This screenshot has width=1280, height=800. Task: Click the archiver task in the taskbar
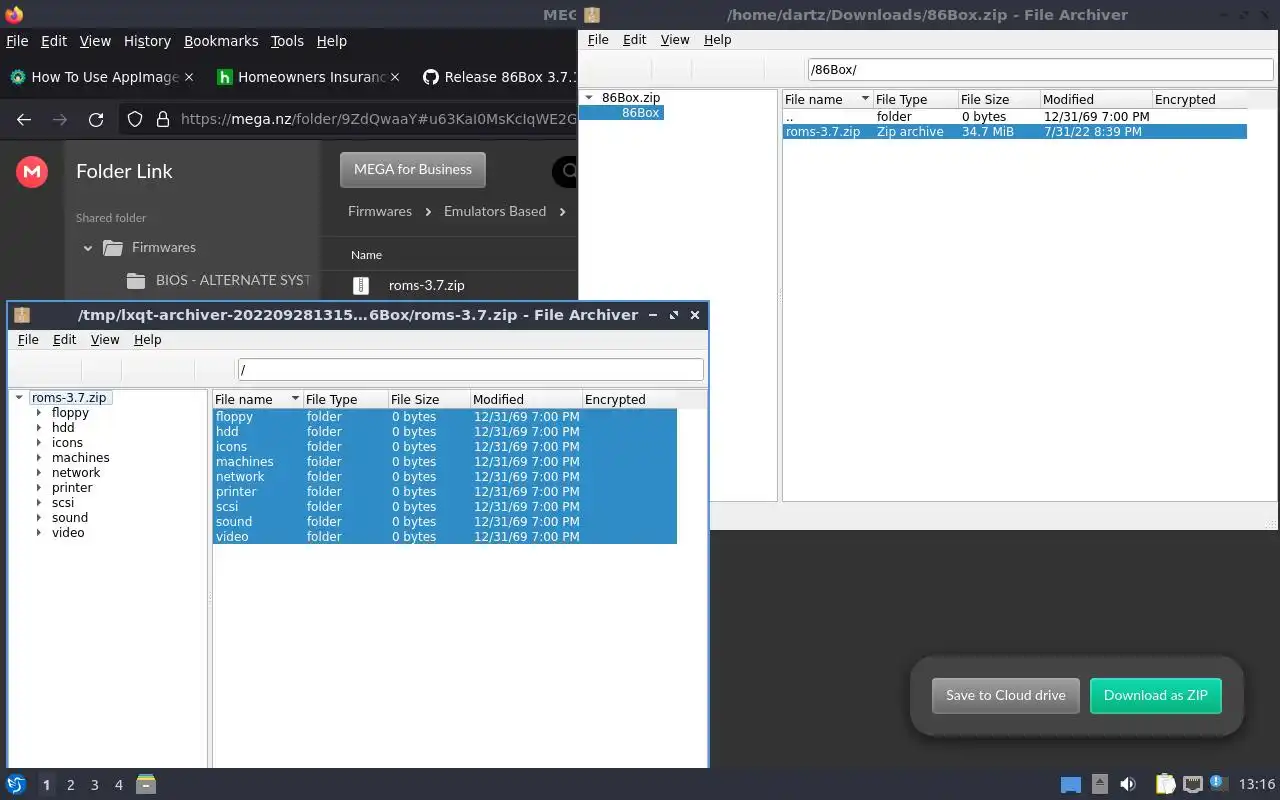tap(146, 785)
